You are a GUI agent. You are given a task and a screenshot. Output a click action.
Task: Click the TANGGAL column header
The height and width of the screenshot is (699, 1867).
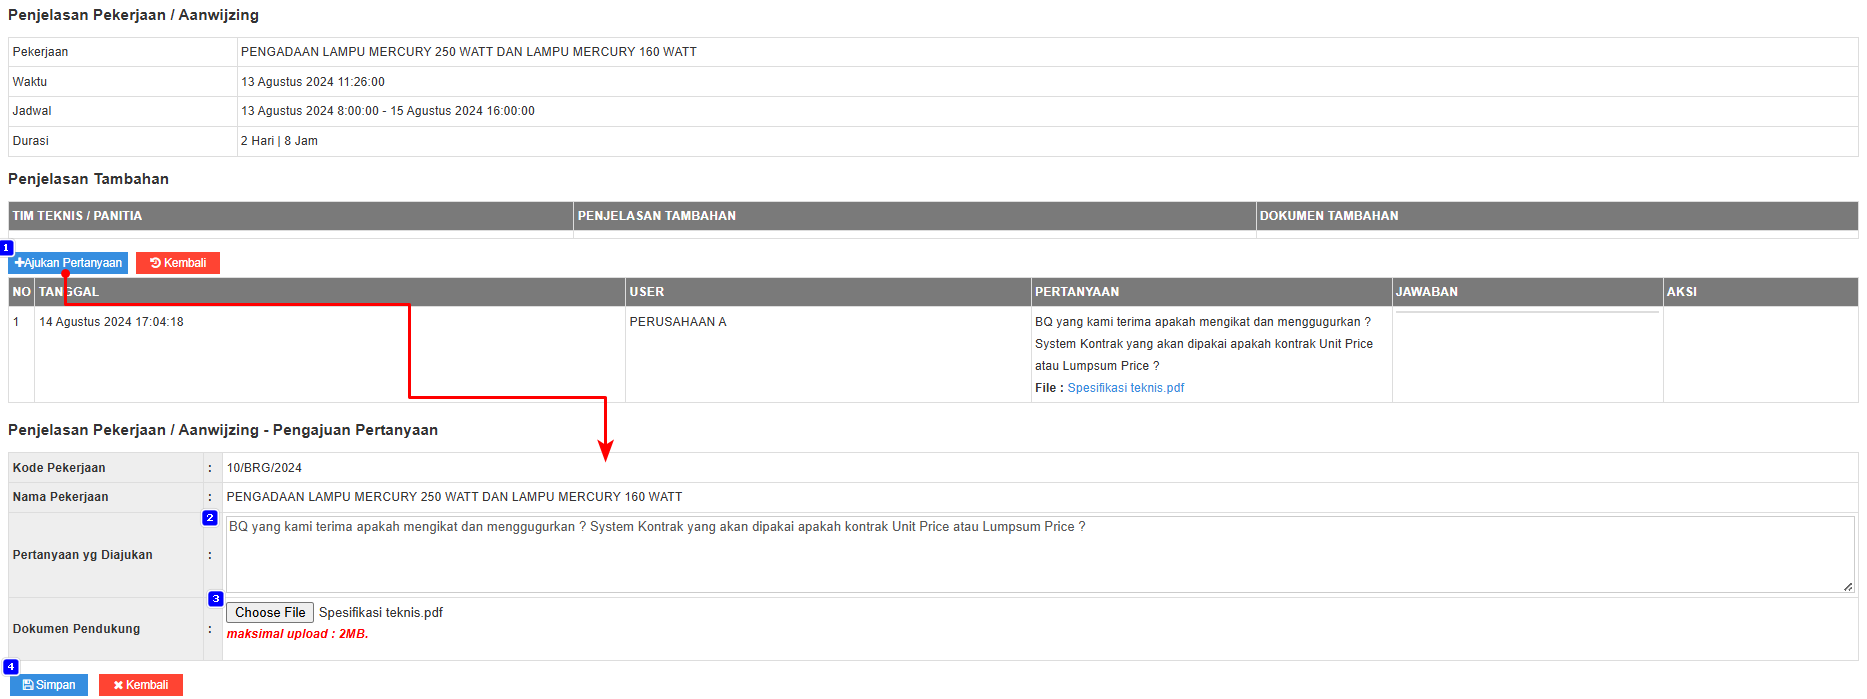pyautogui.click(x=69, y=292)
